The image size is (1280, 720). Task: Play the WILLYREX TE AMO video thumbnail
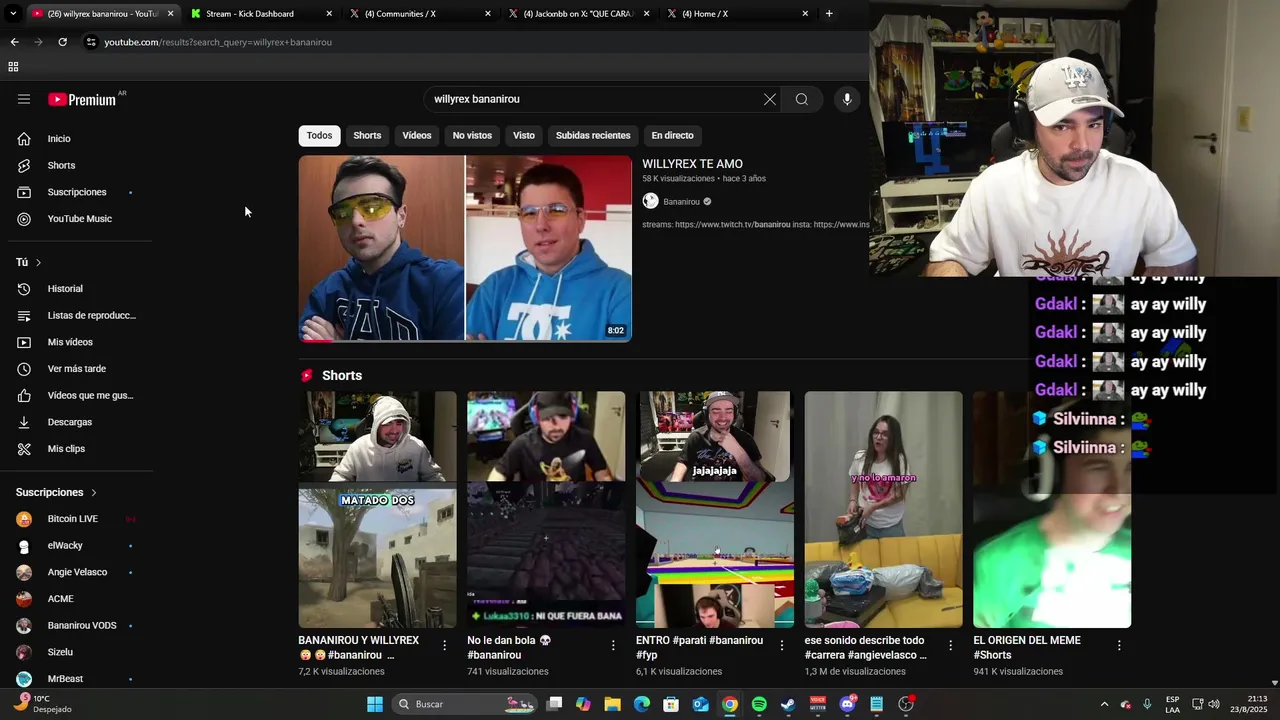(x=465, y=248)
